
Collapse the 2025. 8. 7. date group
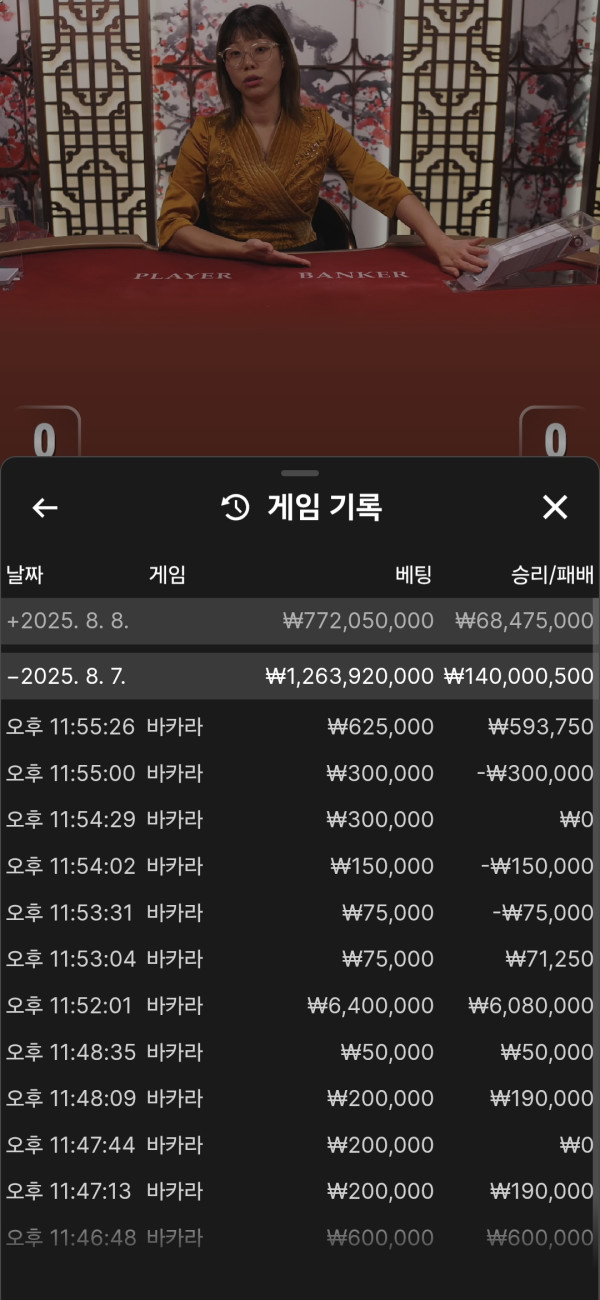point(300,677)
